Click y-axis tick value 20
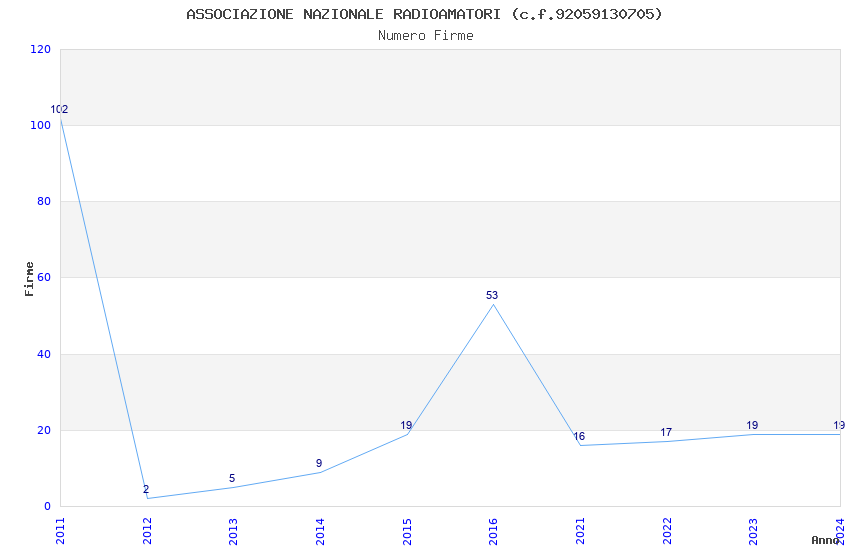850x550 pixels. click(x=44, y=430)
